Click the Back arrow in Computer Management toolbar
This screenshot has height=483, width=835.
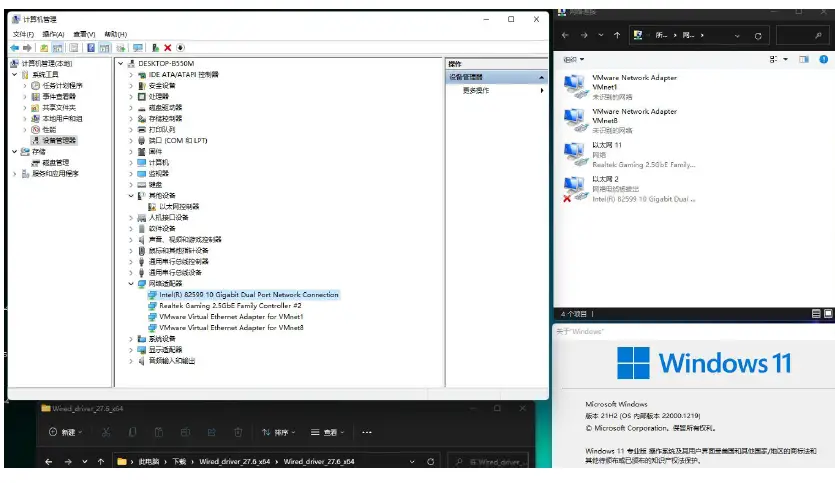coord(15,47)
